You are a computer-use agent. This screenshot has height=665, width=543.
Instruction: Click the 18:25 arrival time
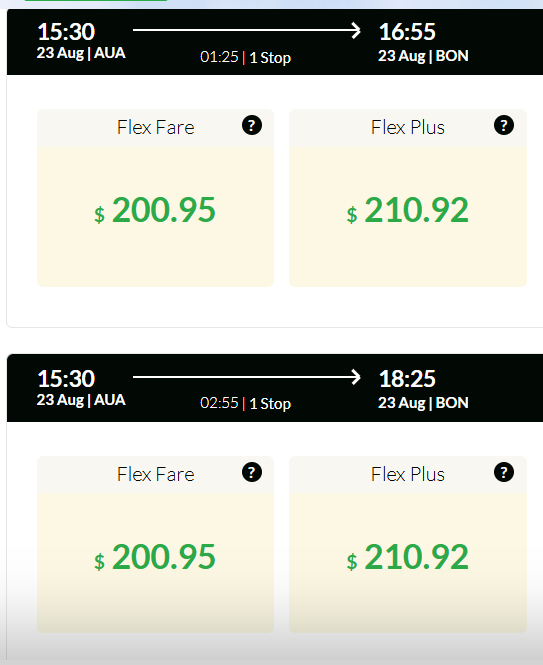click(407, 379)
